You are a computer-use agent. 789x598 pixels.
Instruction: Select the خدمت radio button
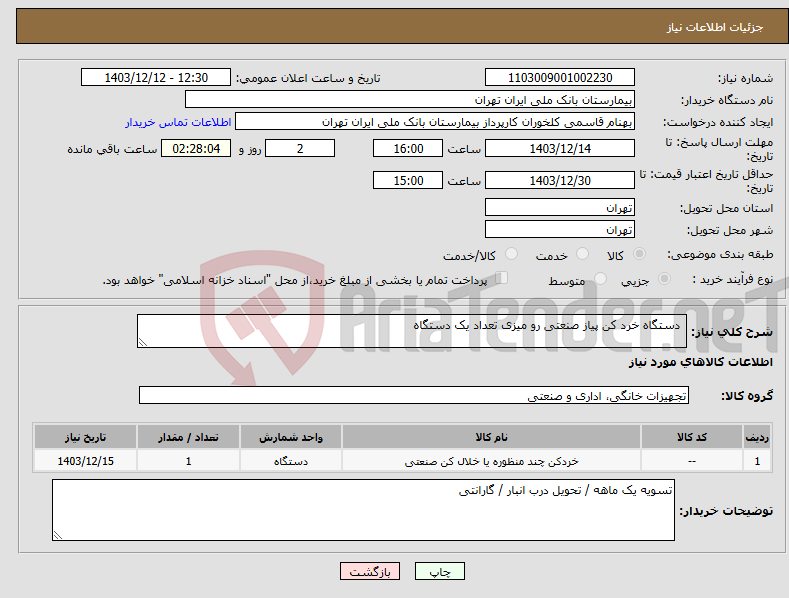point(582,254)
